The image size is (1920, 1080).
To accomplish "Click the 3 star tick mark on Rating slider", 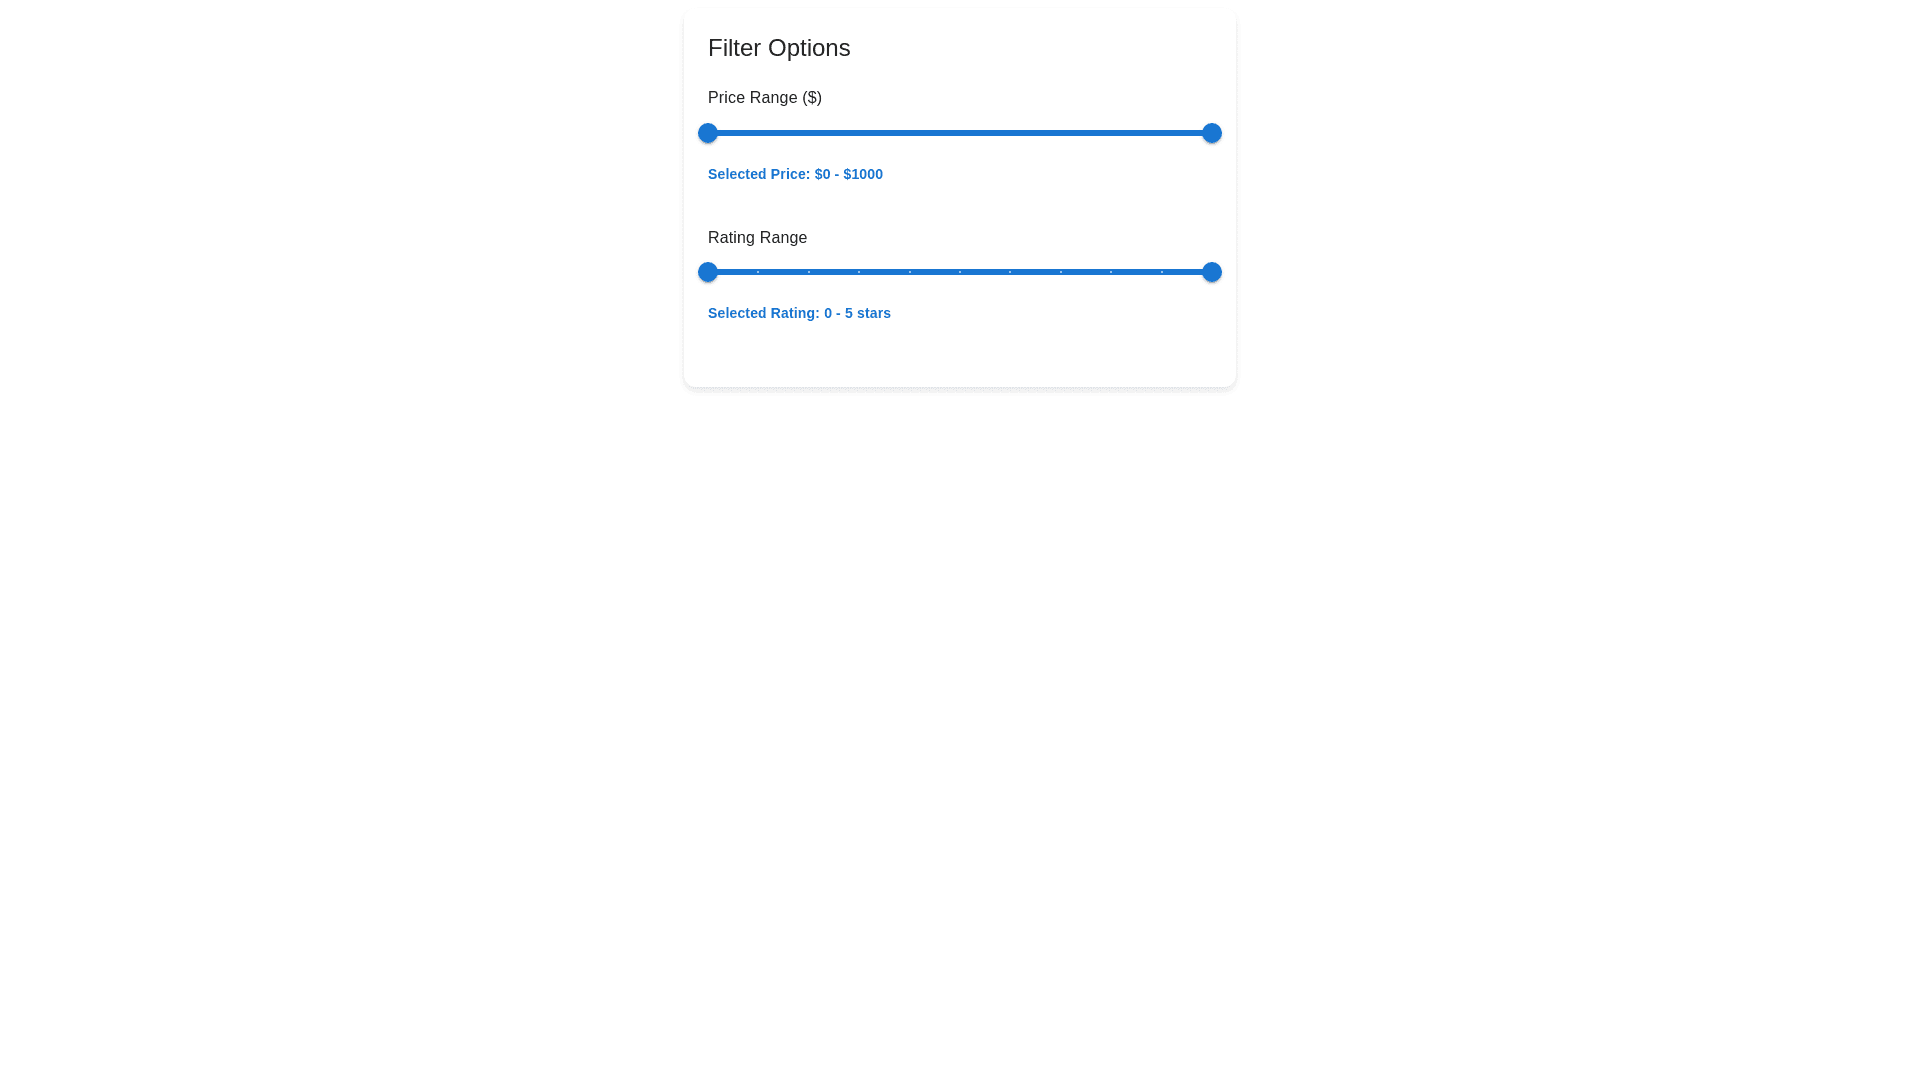I will click(1010, 272).
